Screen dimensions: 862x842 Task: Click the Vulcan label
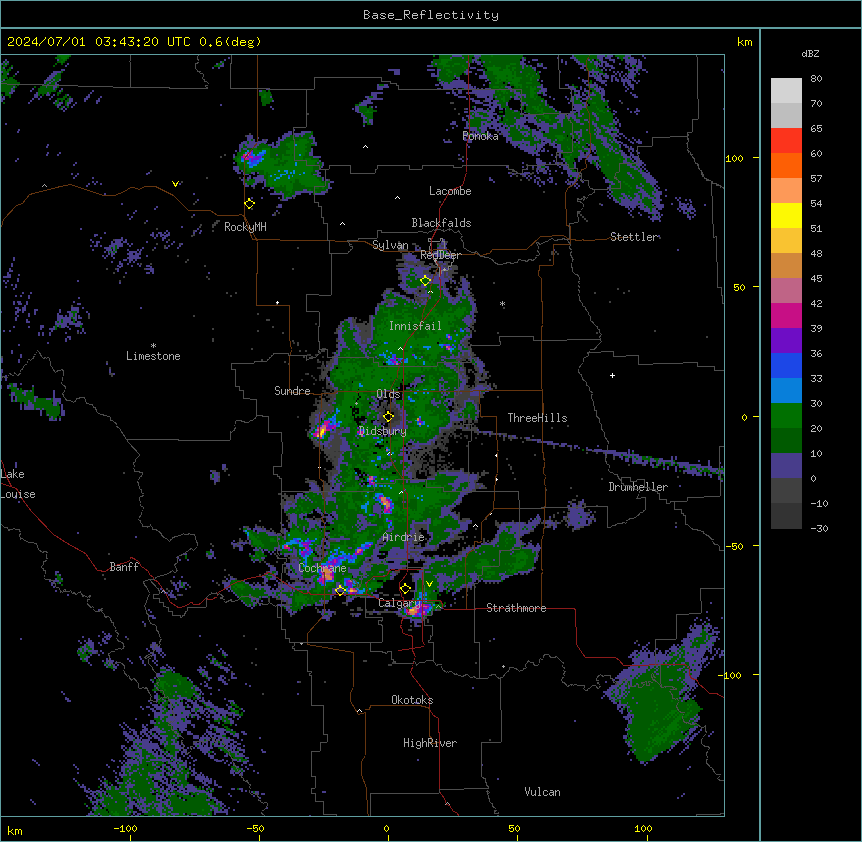(543, 792)
